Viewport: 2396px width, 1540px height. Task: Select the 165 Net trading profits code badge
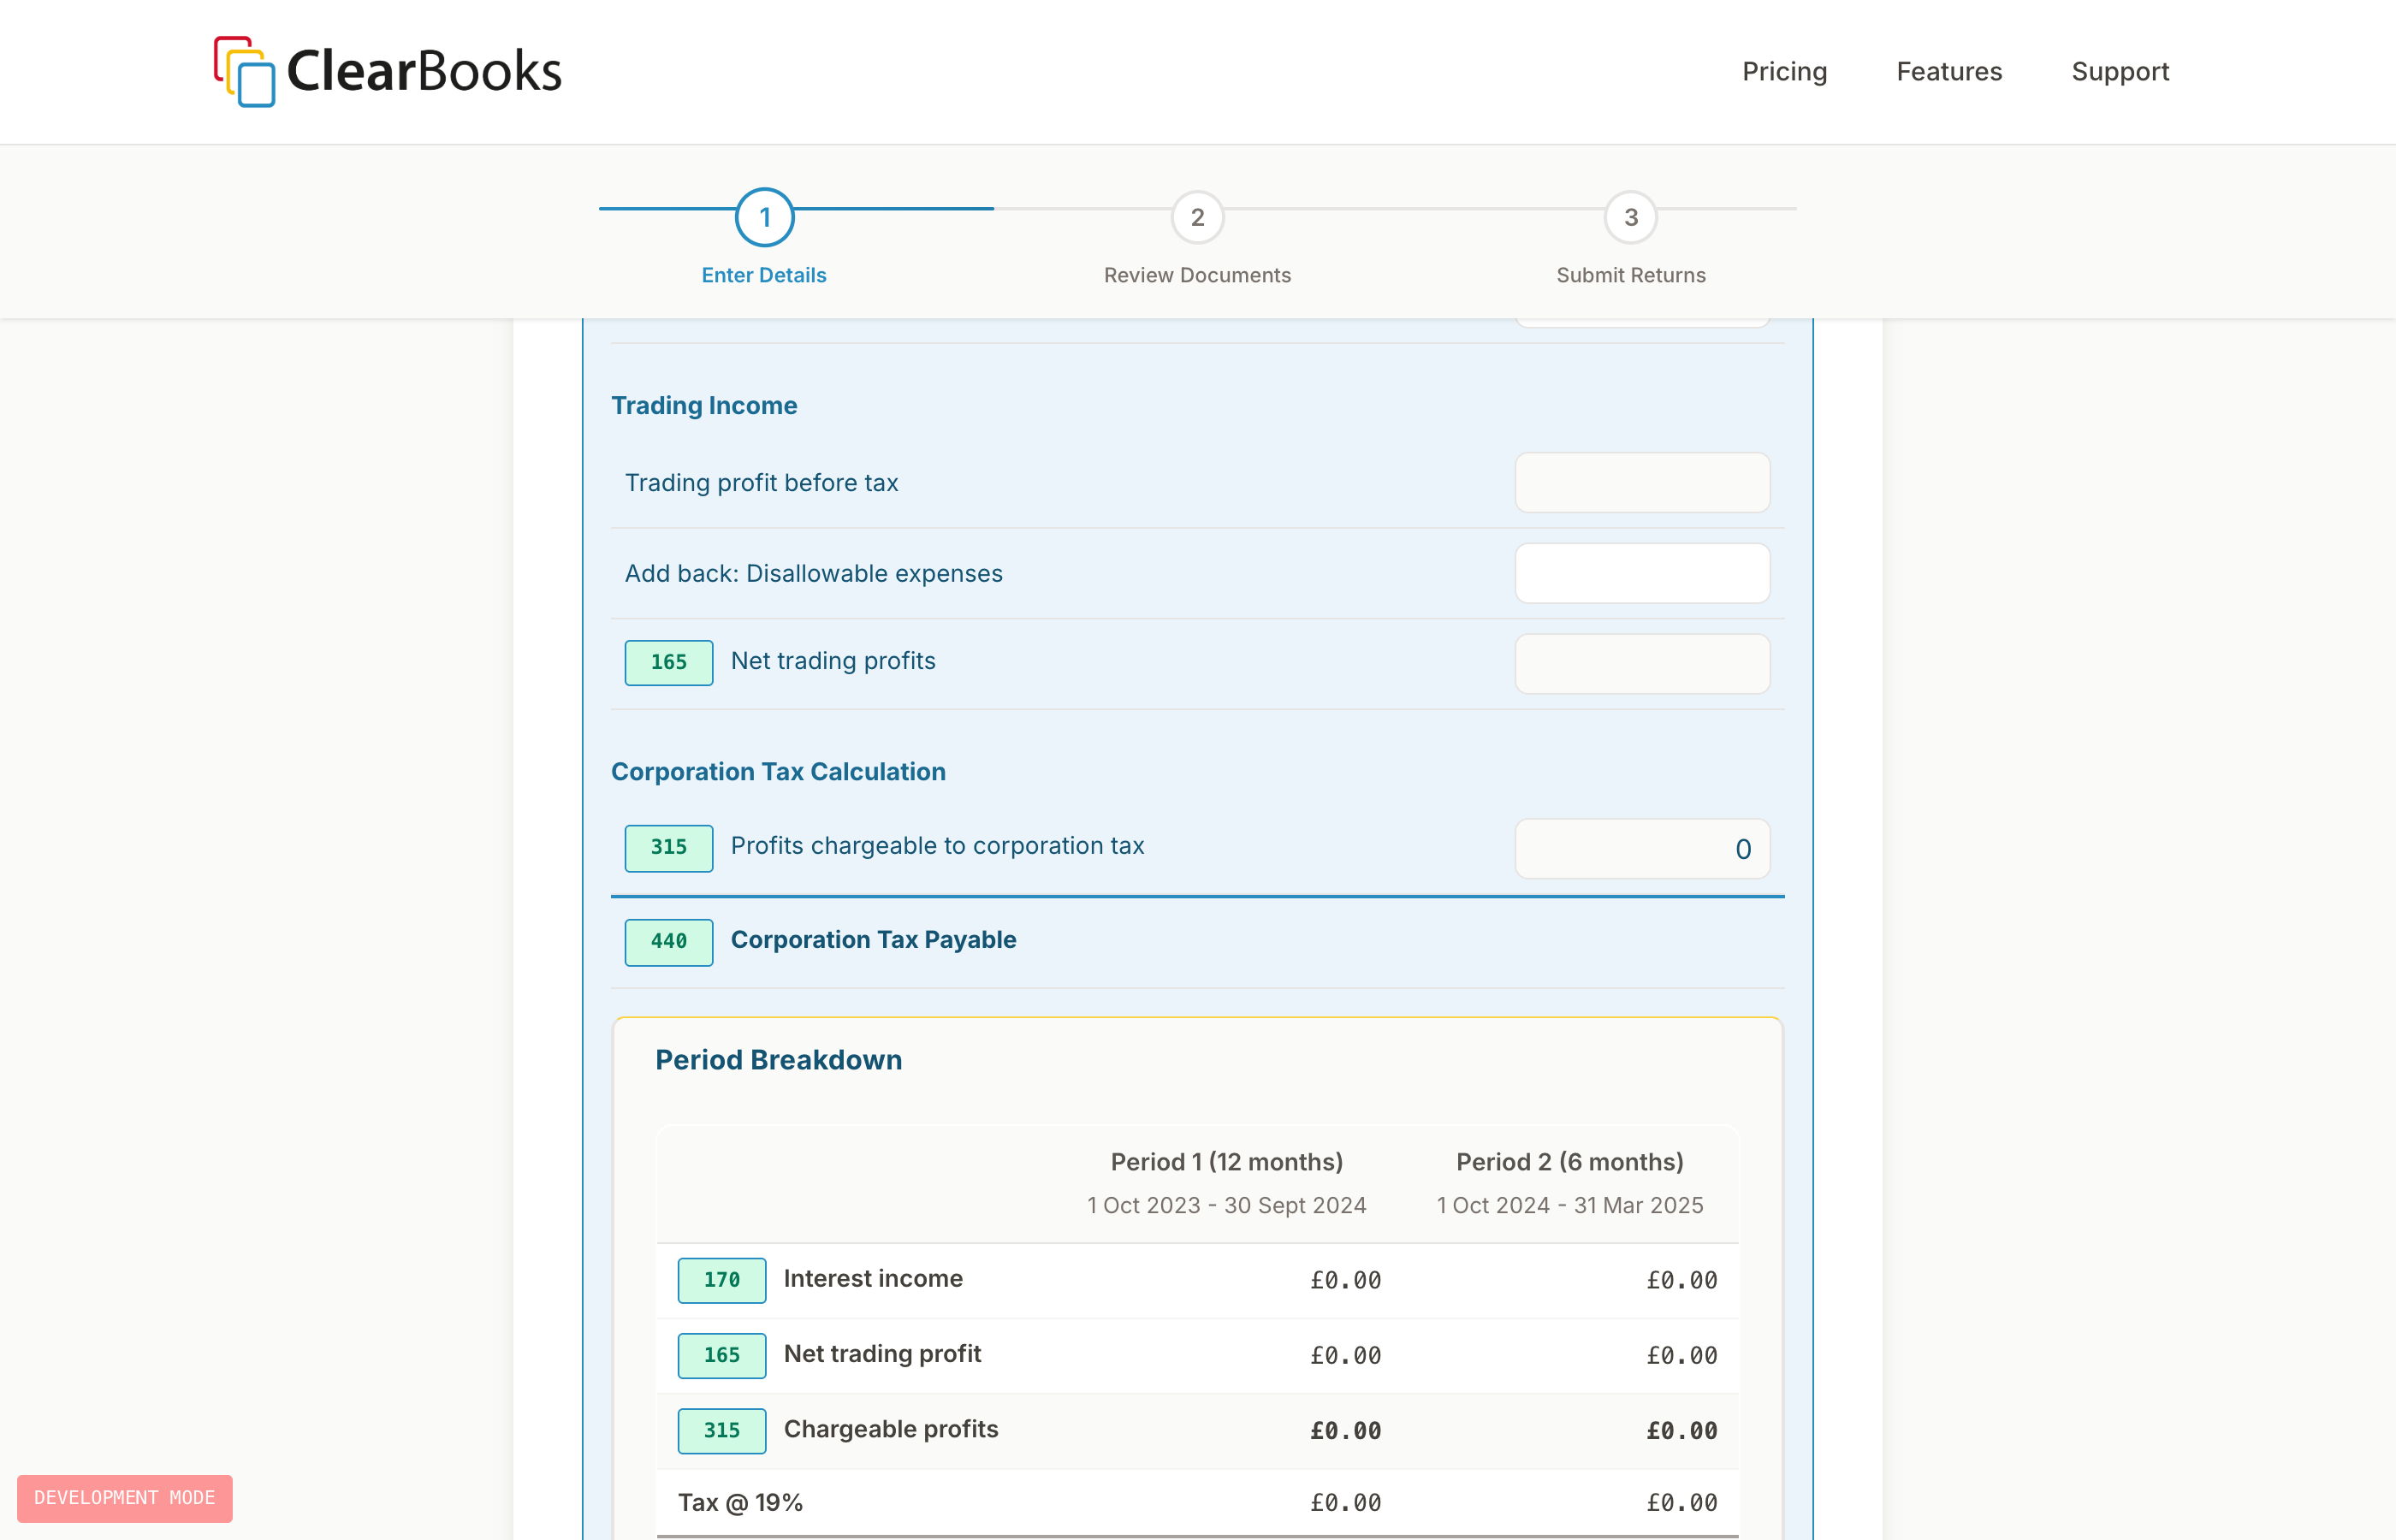(668, 662)
